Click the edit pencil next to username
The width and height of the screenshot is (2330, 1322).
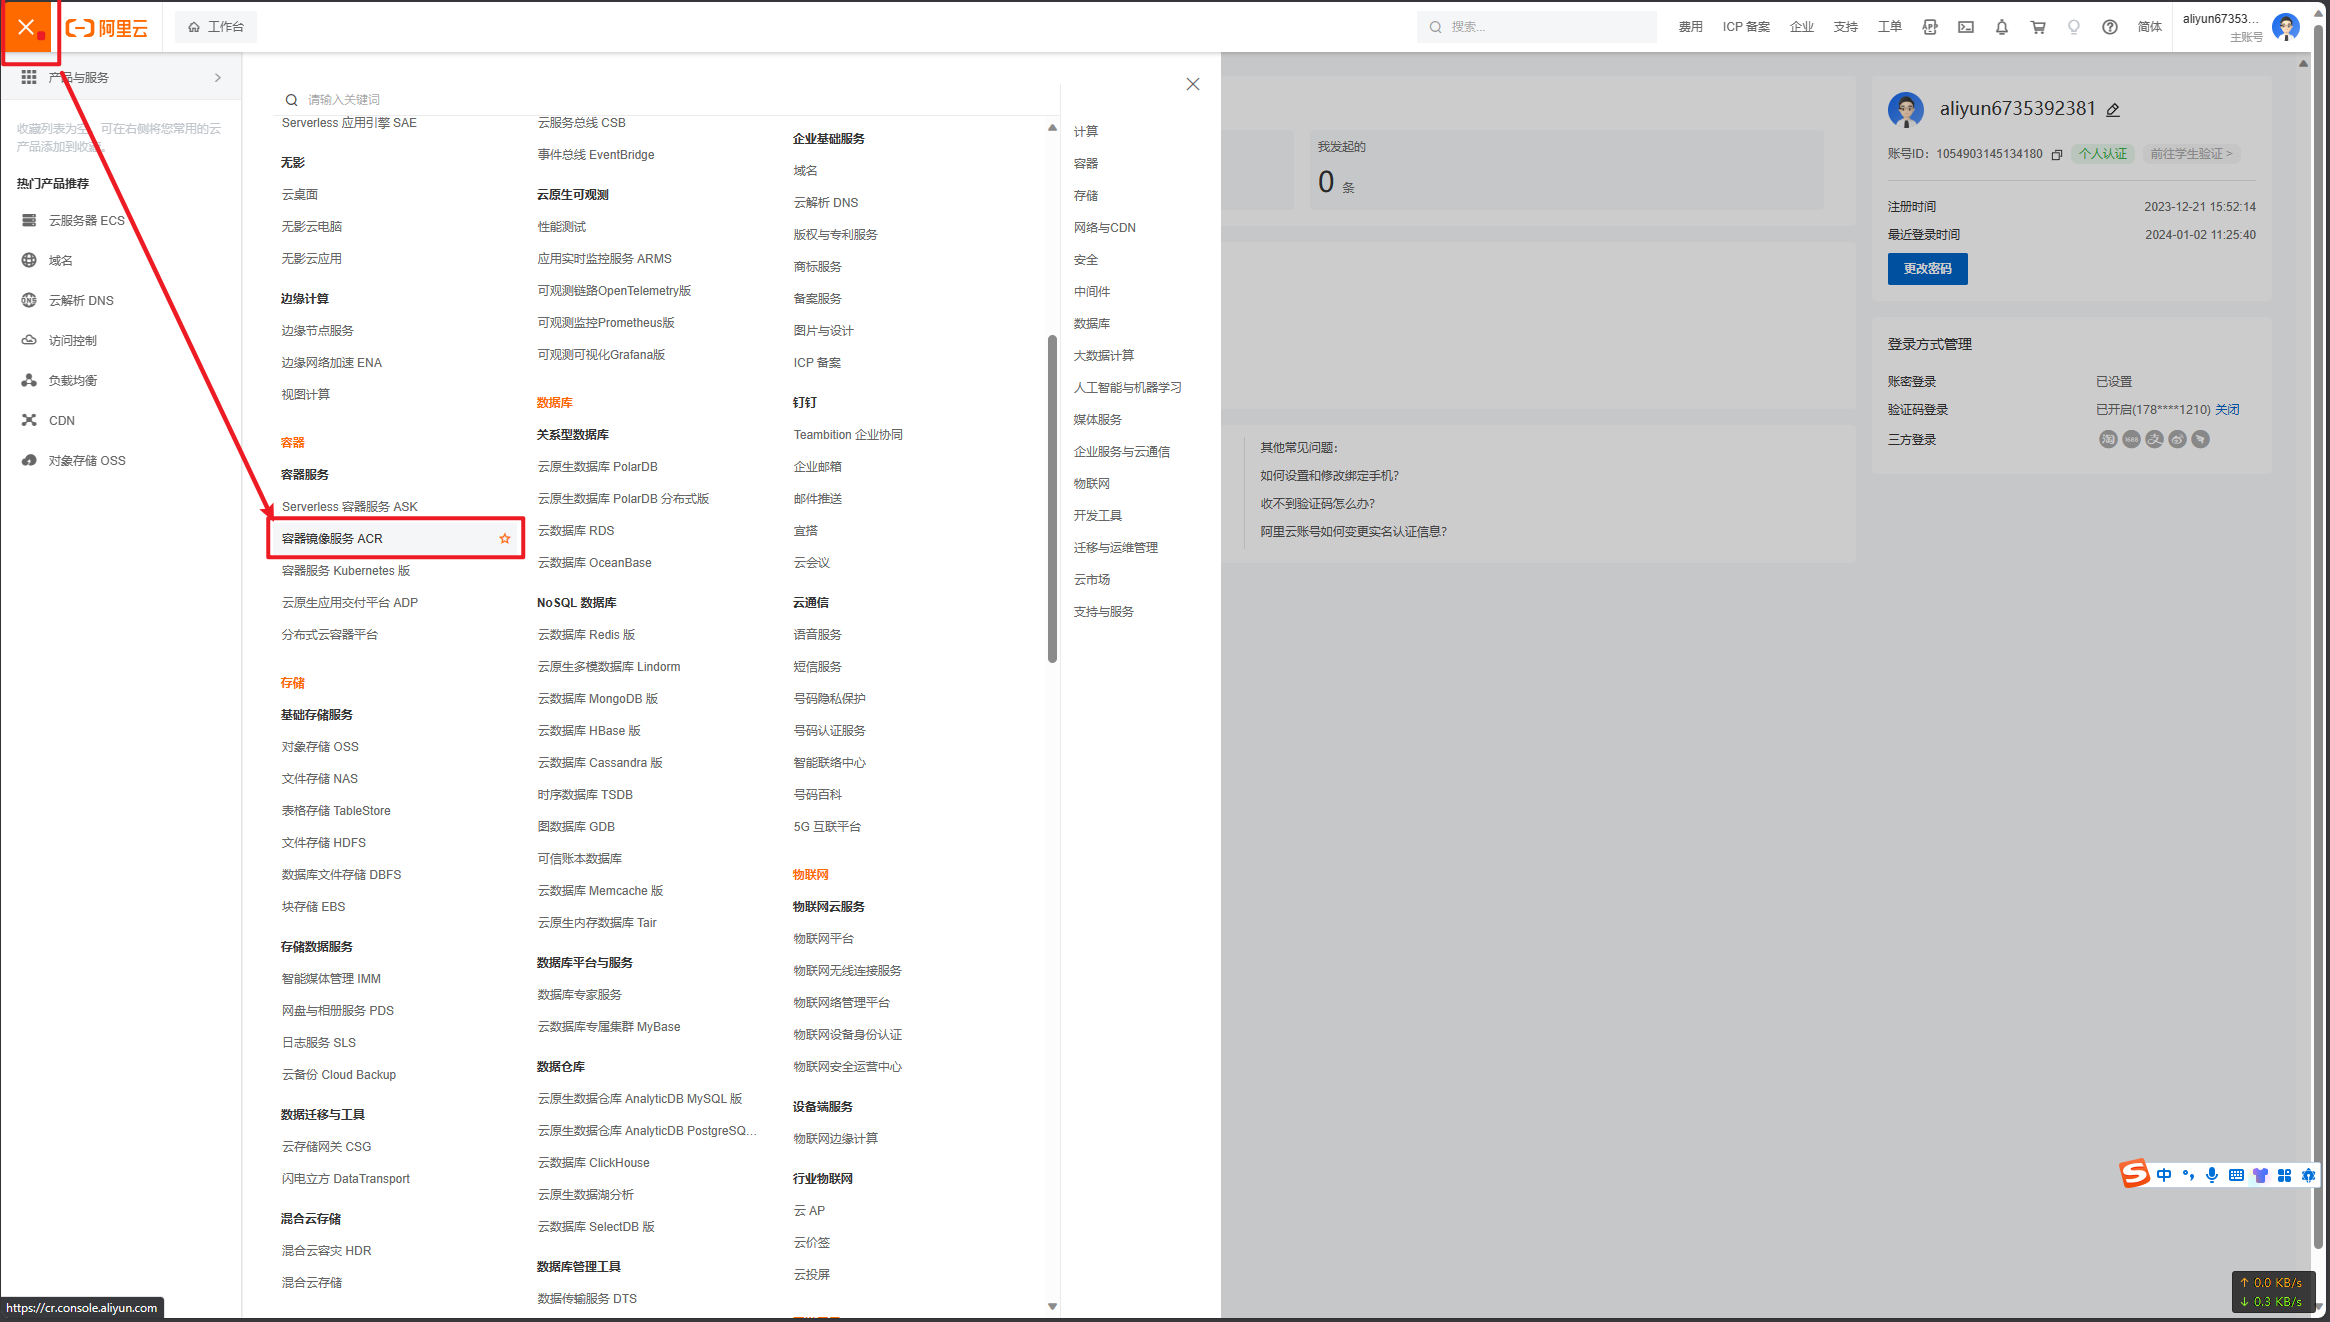[2113, 110]
